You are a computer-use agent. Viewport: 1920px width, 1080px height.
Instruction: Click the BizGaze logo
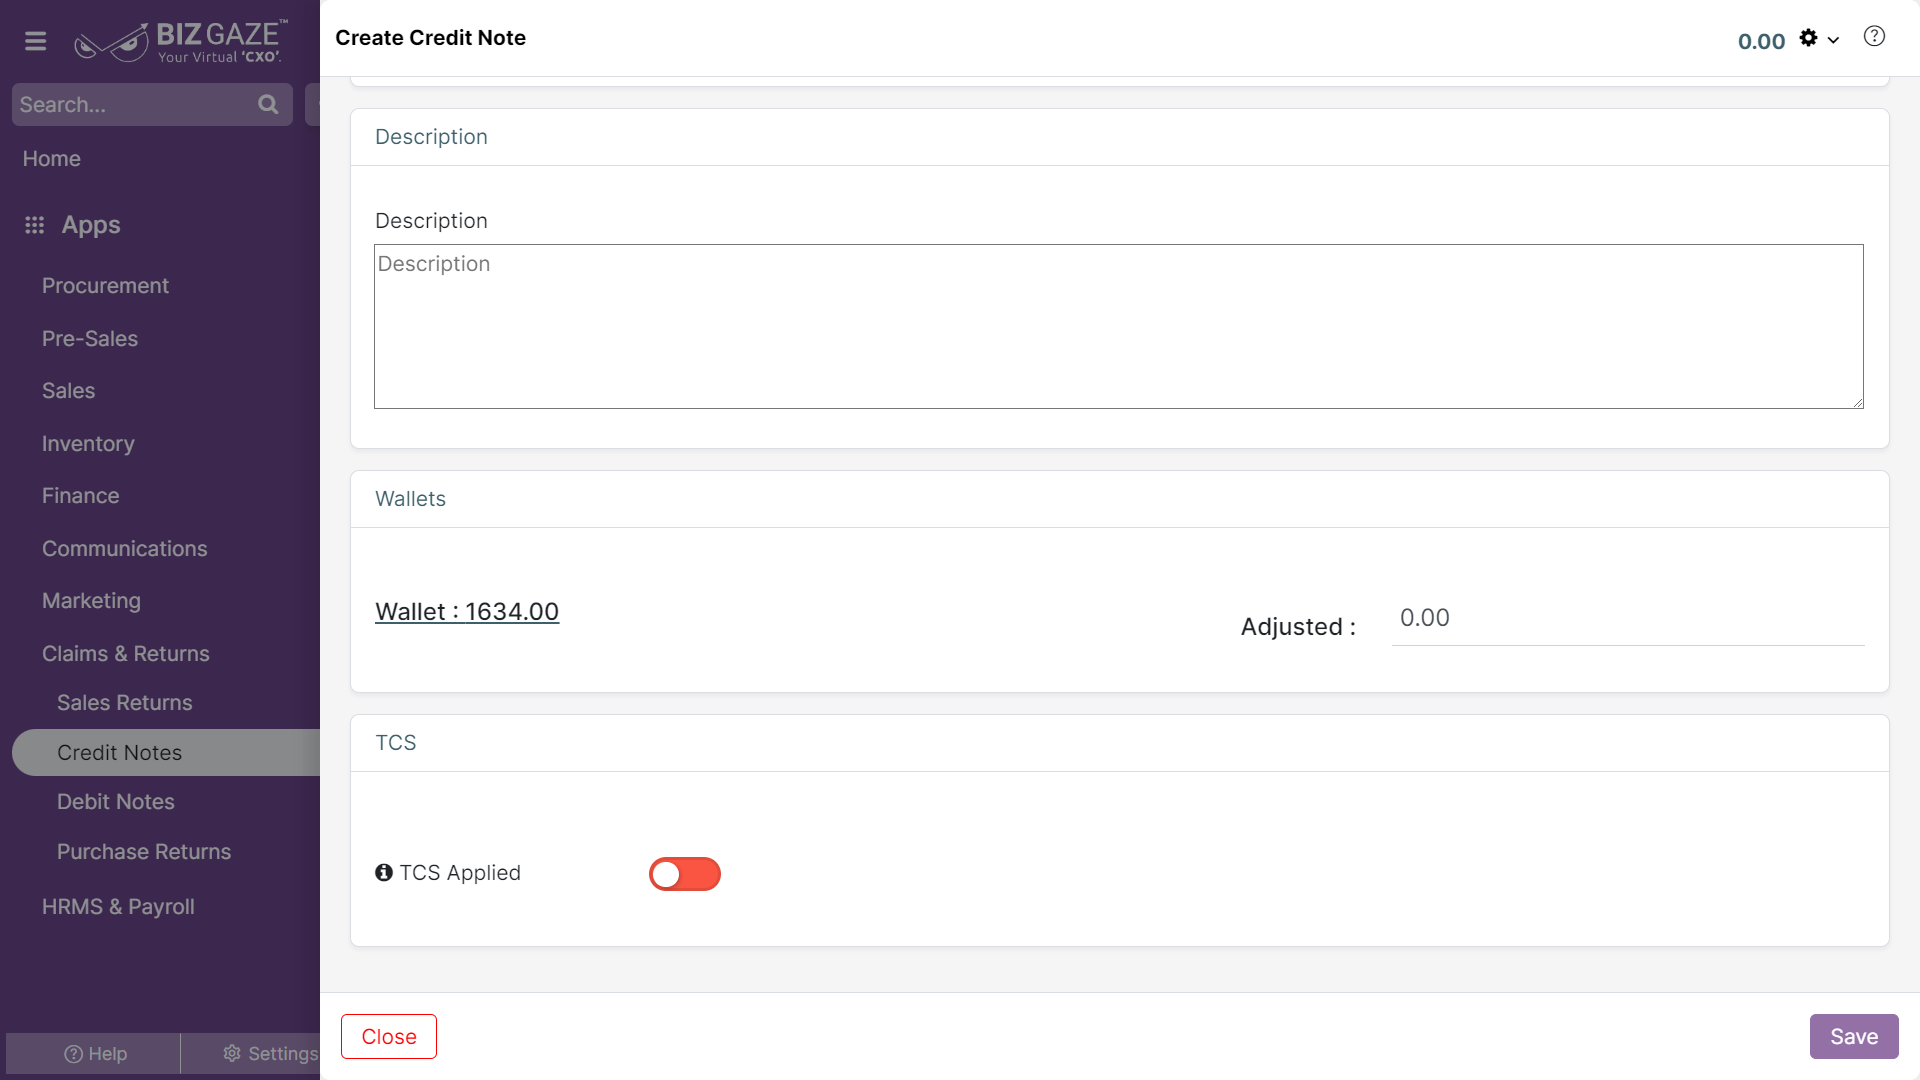pyautogui.click(x=181, y=41)
